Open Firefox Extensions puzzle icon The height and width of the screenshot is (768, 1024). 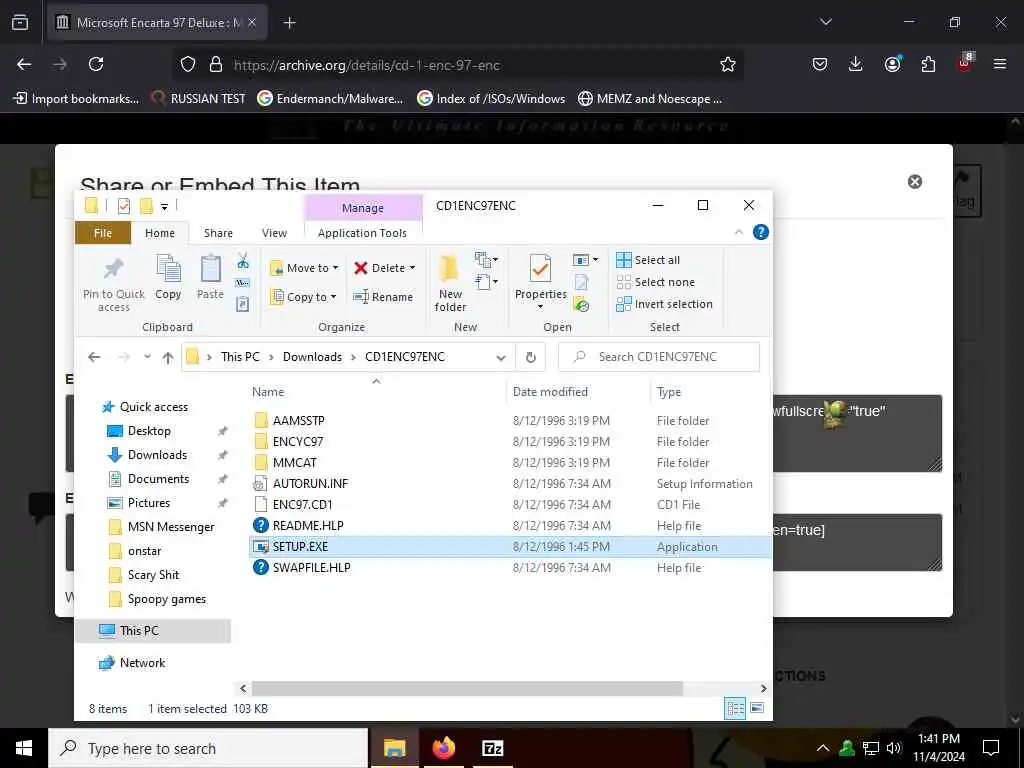[x=928, y=64]
